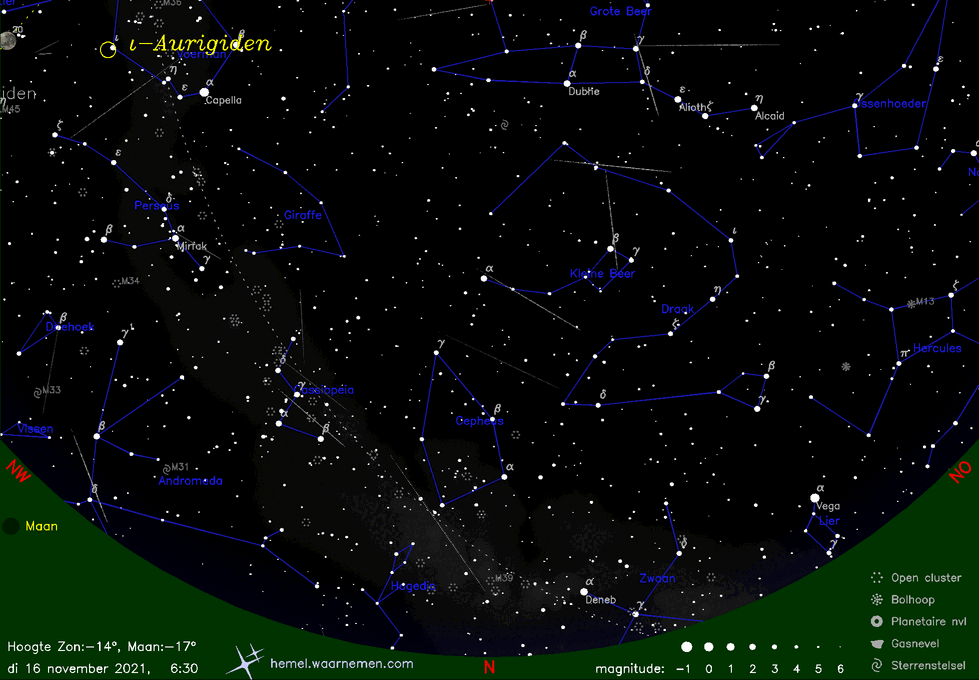Click the red N compass marker
Screen dimensions: 979x680
coord(489,667)
